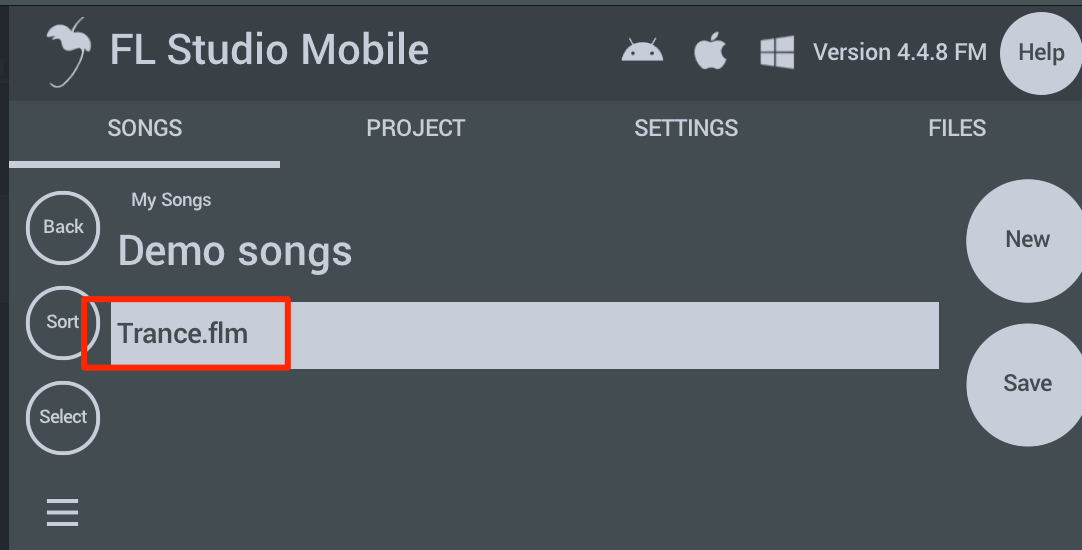The image size is (1082, 550).
Task: Click the Apple logo icon
Action: 710,51
